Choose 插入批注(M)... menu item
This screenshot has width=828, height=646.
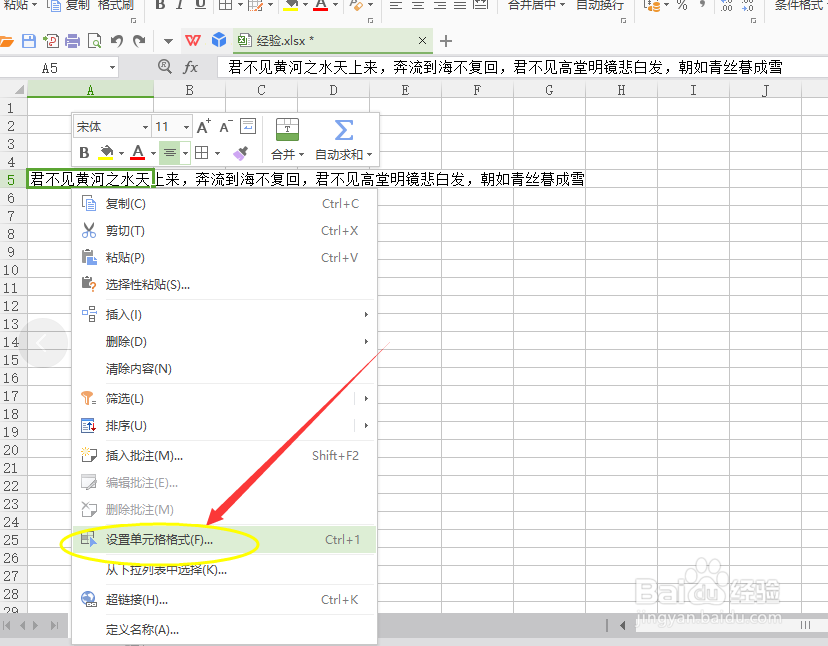[224, 456]
